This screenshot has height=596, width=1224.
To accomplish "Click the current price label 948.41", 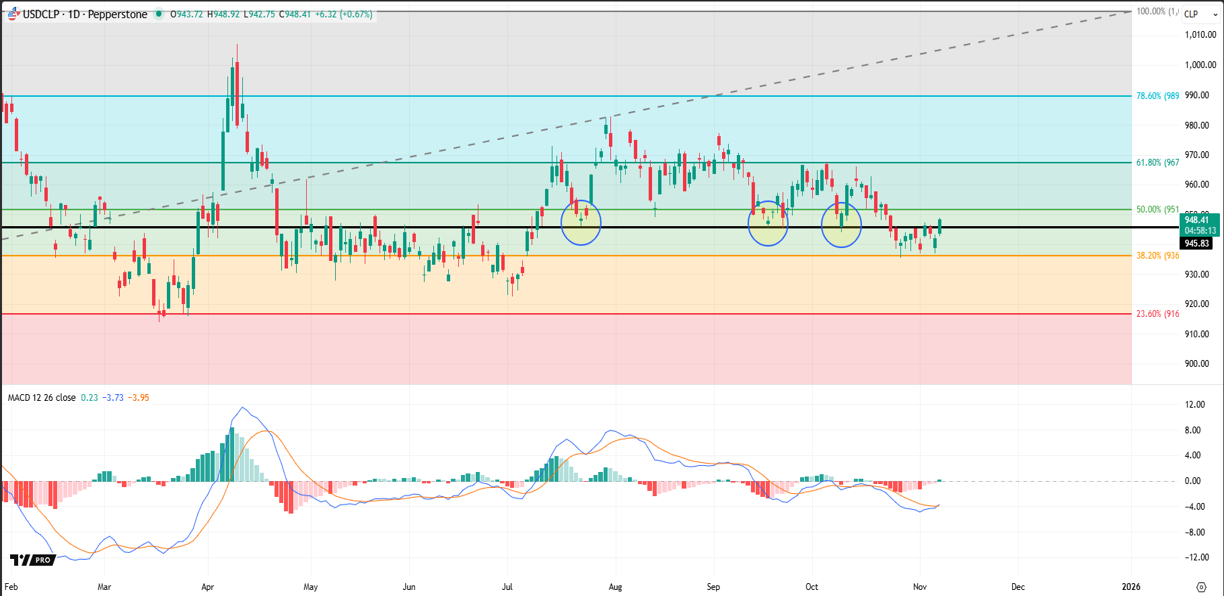I will 1196,220.
